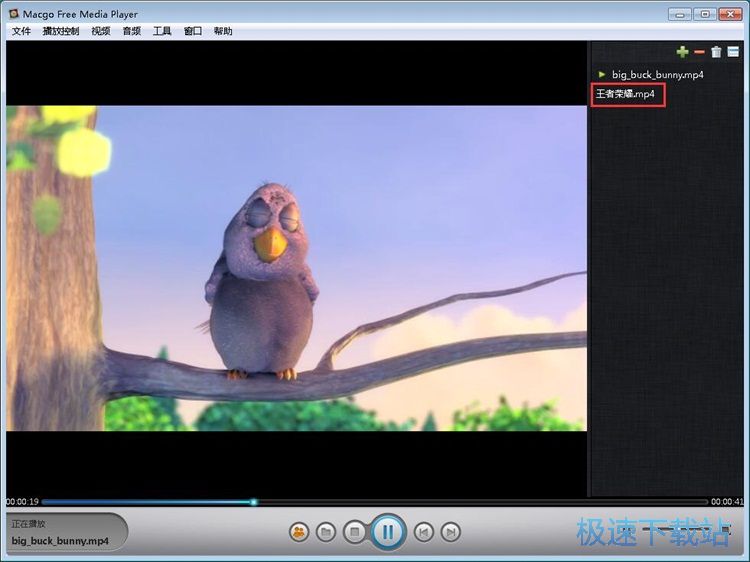
Task: Clear playlist with the trash can icon
Action: tap(716, 52)
